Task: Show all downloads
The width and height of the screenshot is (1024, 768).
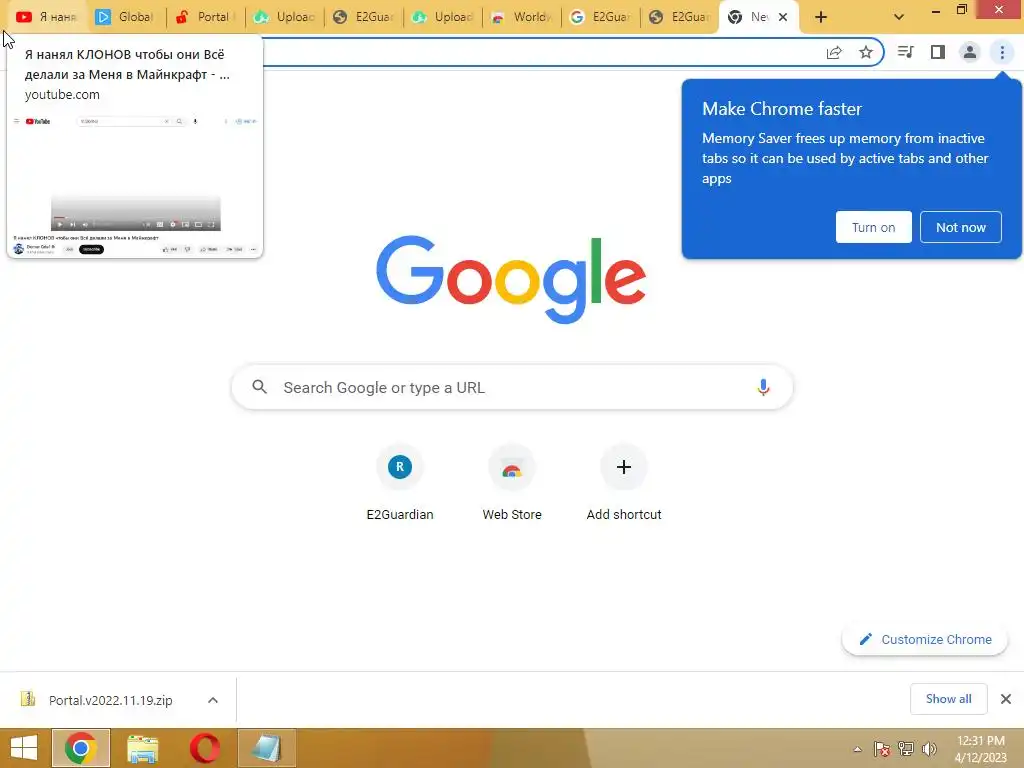Action: pos(948,699)
